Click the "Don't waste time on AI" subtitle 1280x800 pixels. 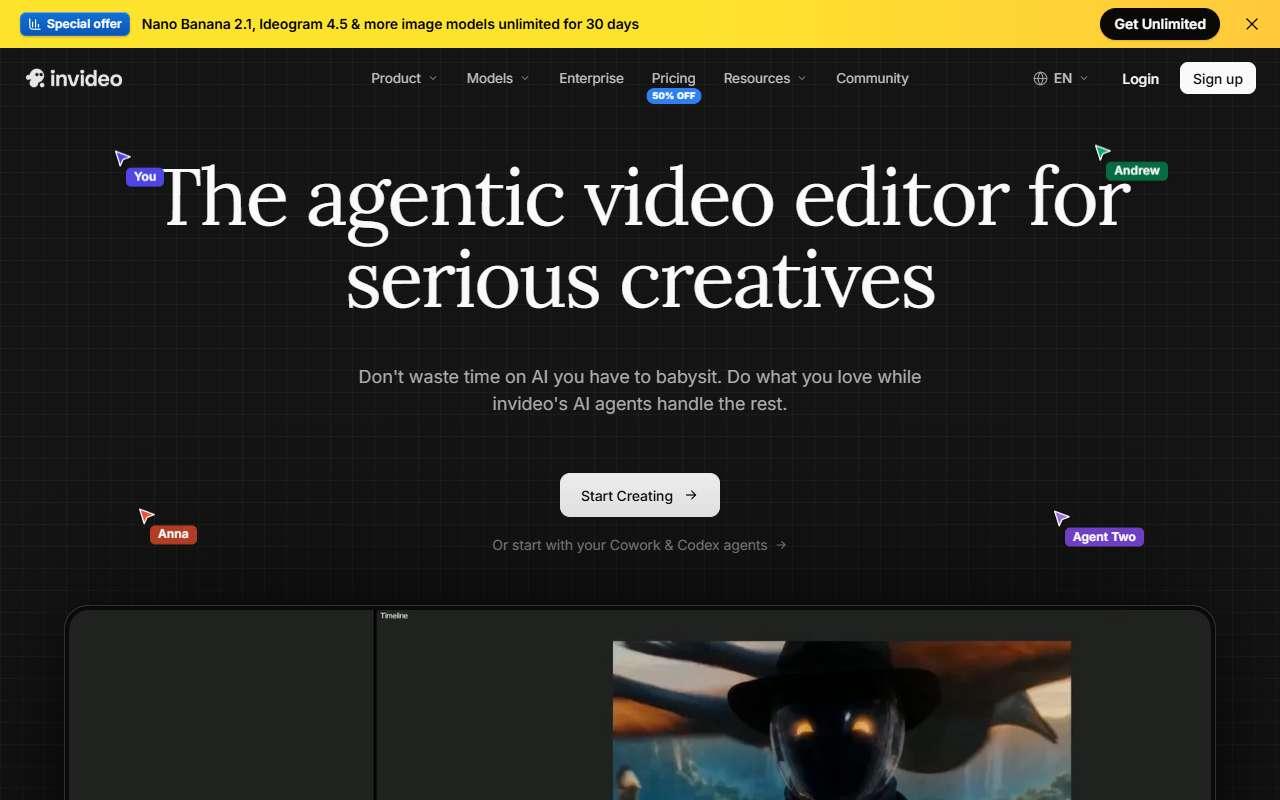tap(640, 391)
